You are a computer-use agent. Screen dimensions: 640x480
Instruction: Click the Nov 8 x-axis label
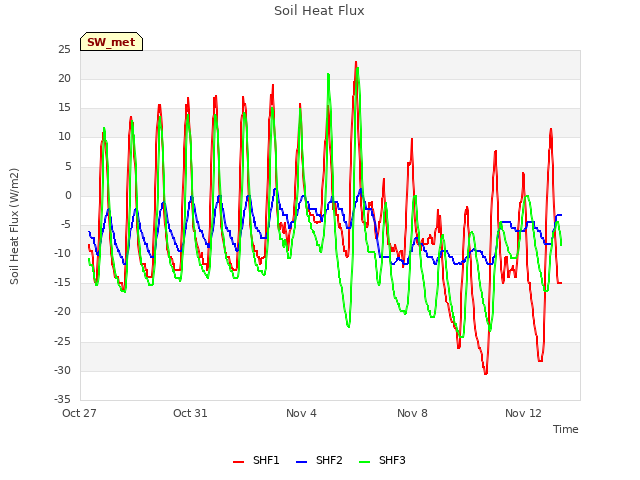click(412, 413)
